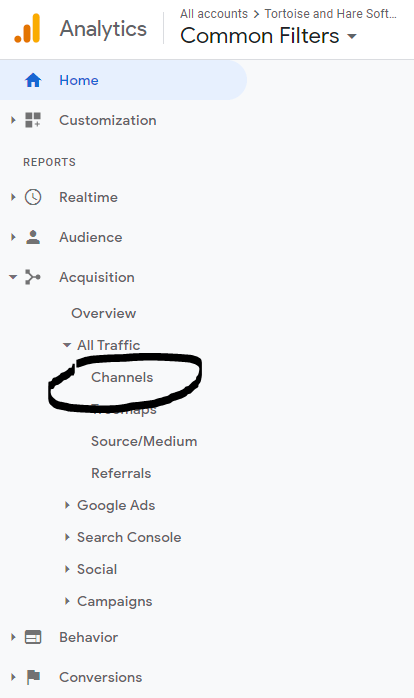The height and width of the screenshot is (698, 414).
Task: Click the All accounts breadcrumb link
Action: pyautogui.click(x=214, y=14)
